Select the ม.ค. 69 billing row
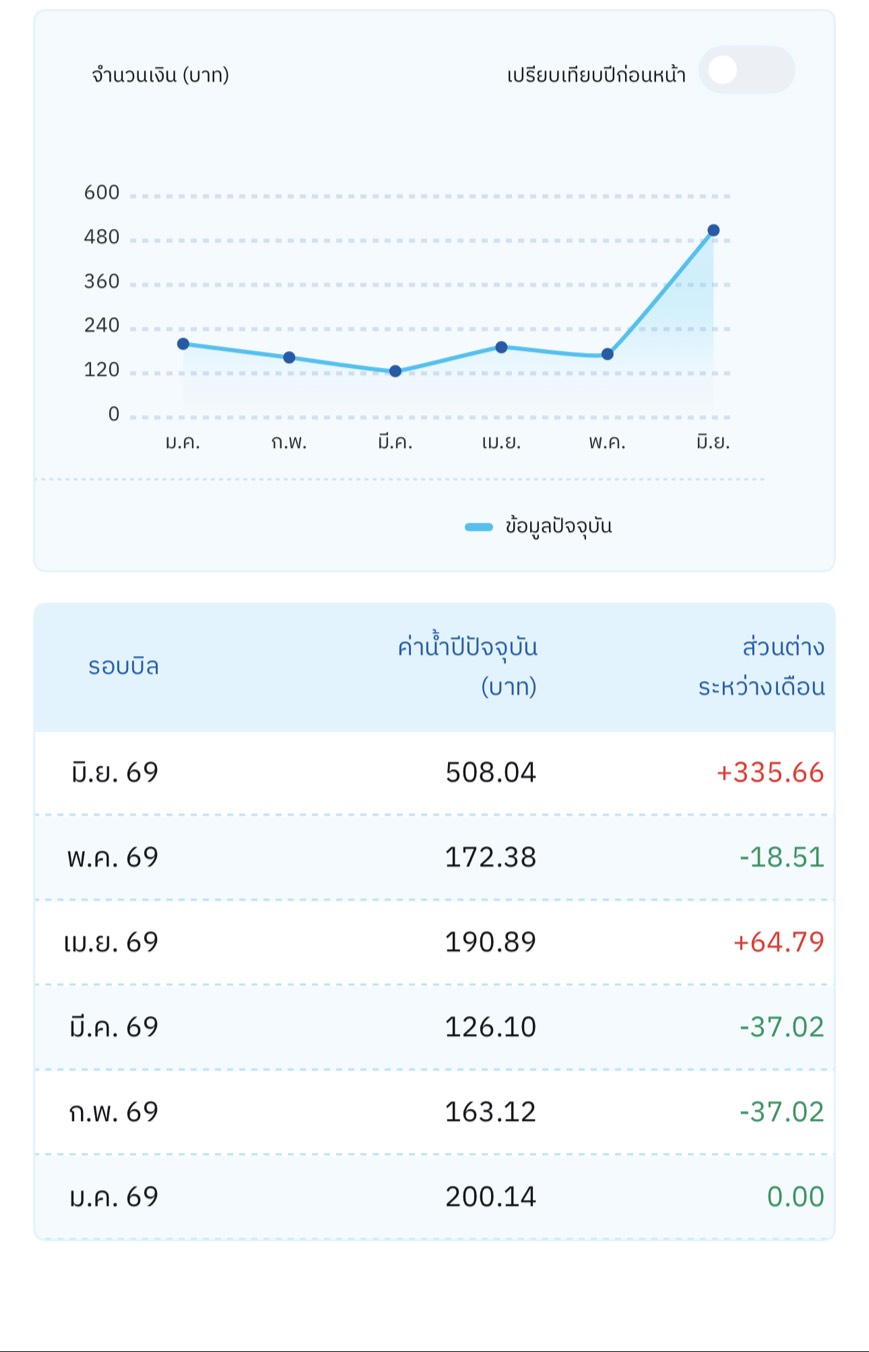869x1352 pixels. (434, 1197)
